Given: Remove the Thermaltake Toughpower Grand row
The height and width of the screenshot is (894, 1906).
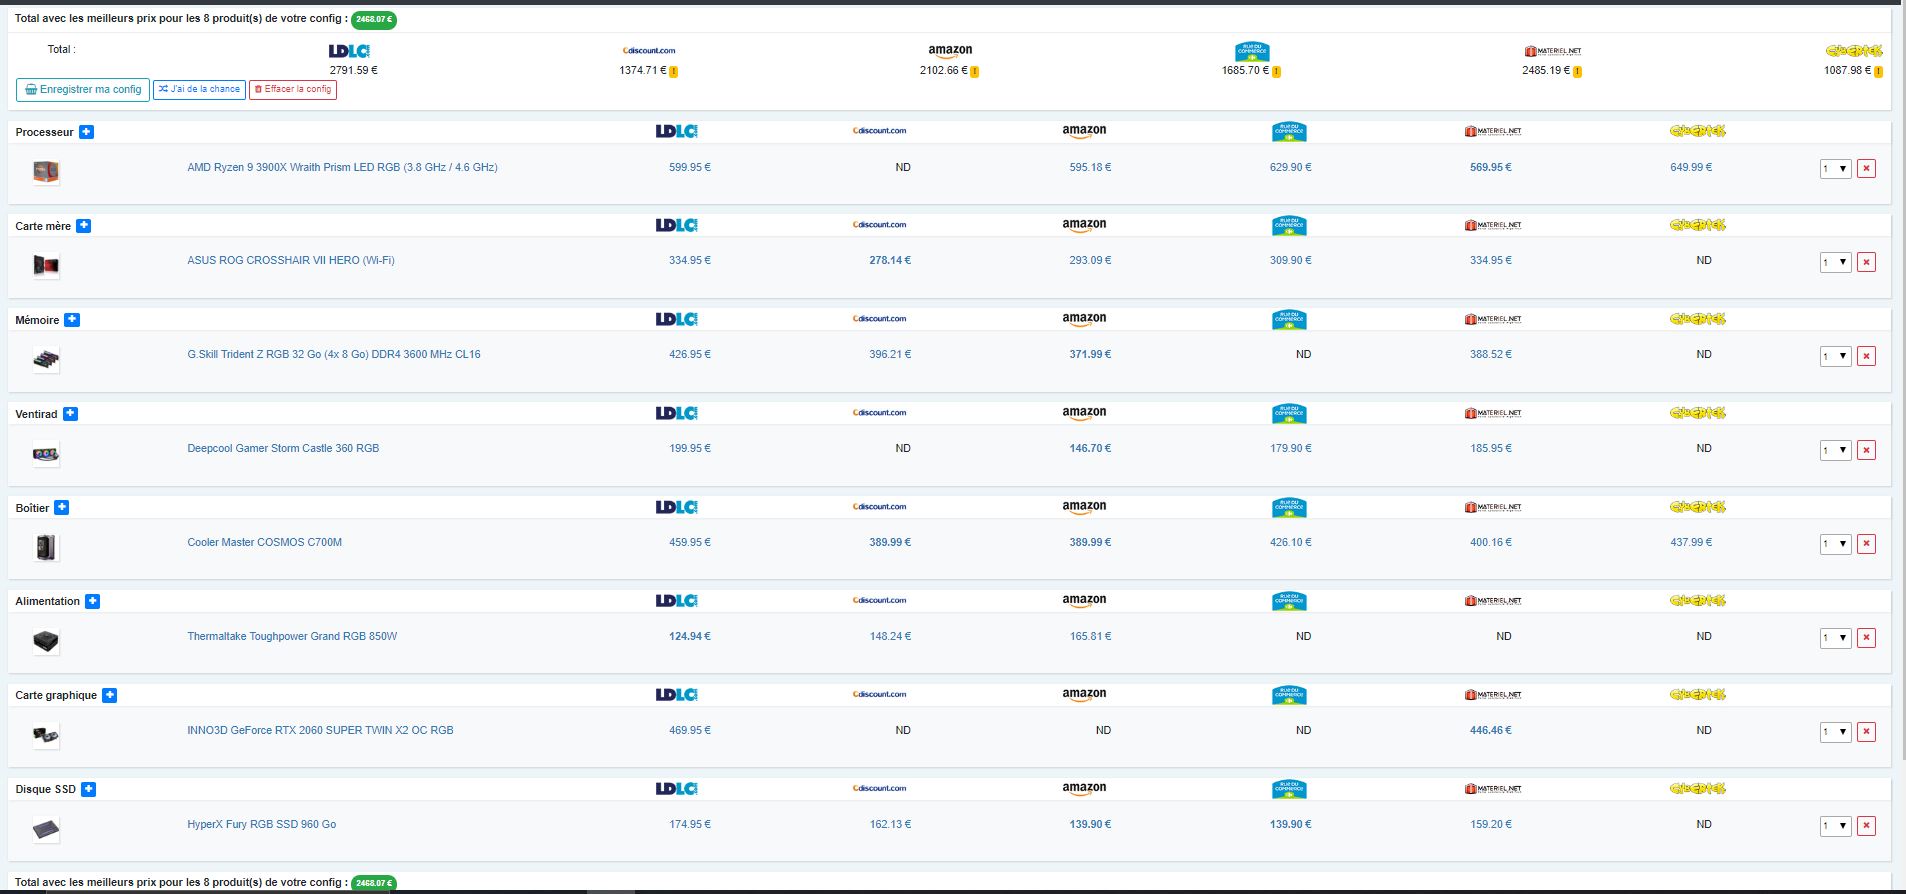Looking at the screenshot, I should tap(1866, 638).
